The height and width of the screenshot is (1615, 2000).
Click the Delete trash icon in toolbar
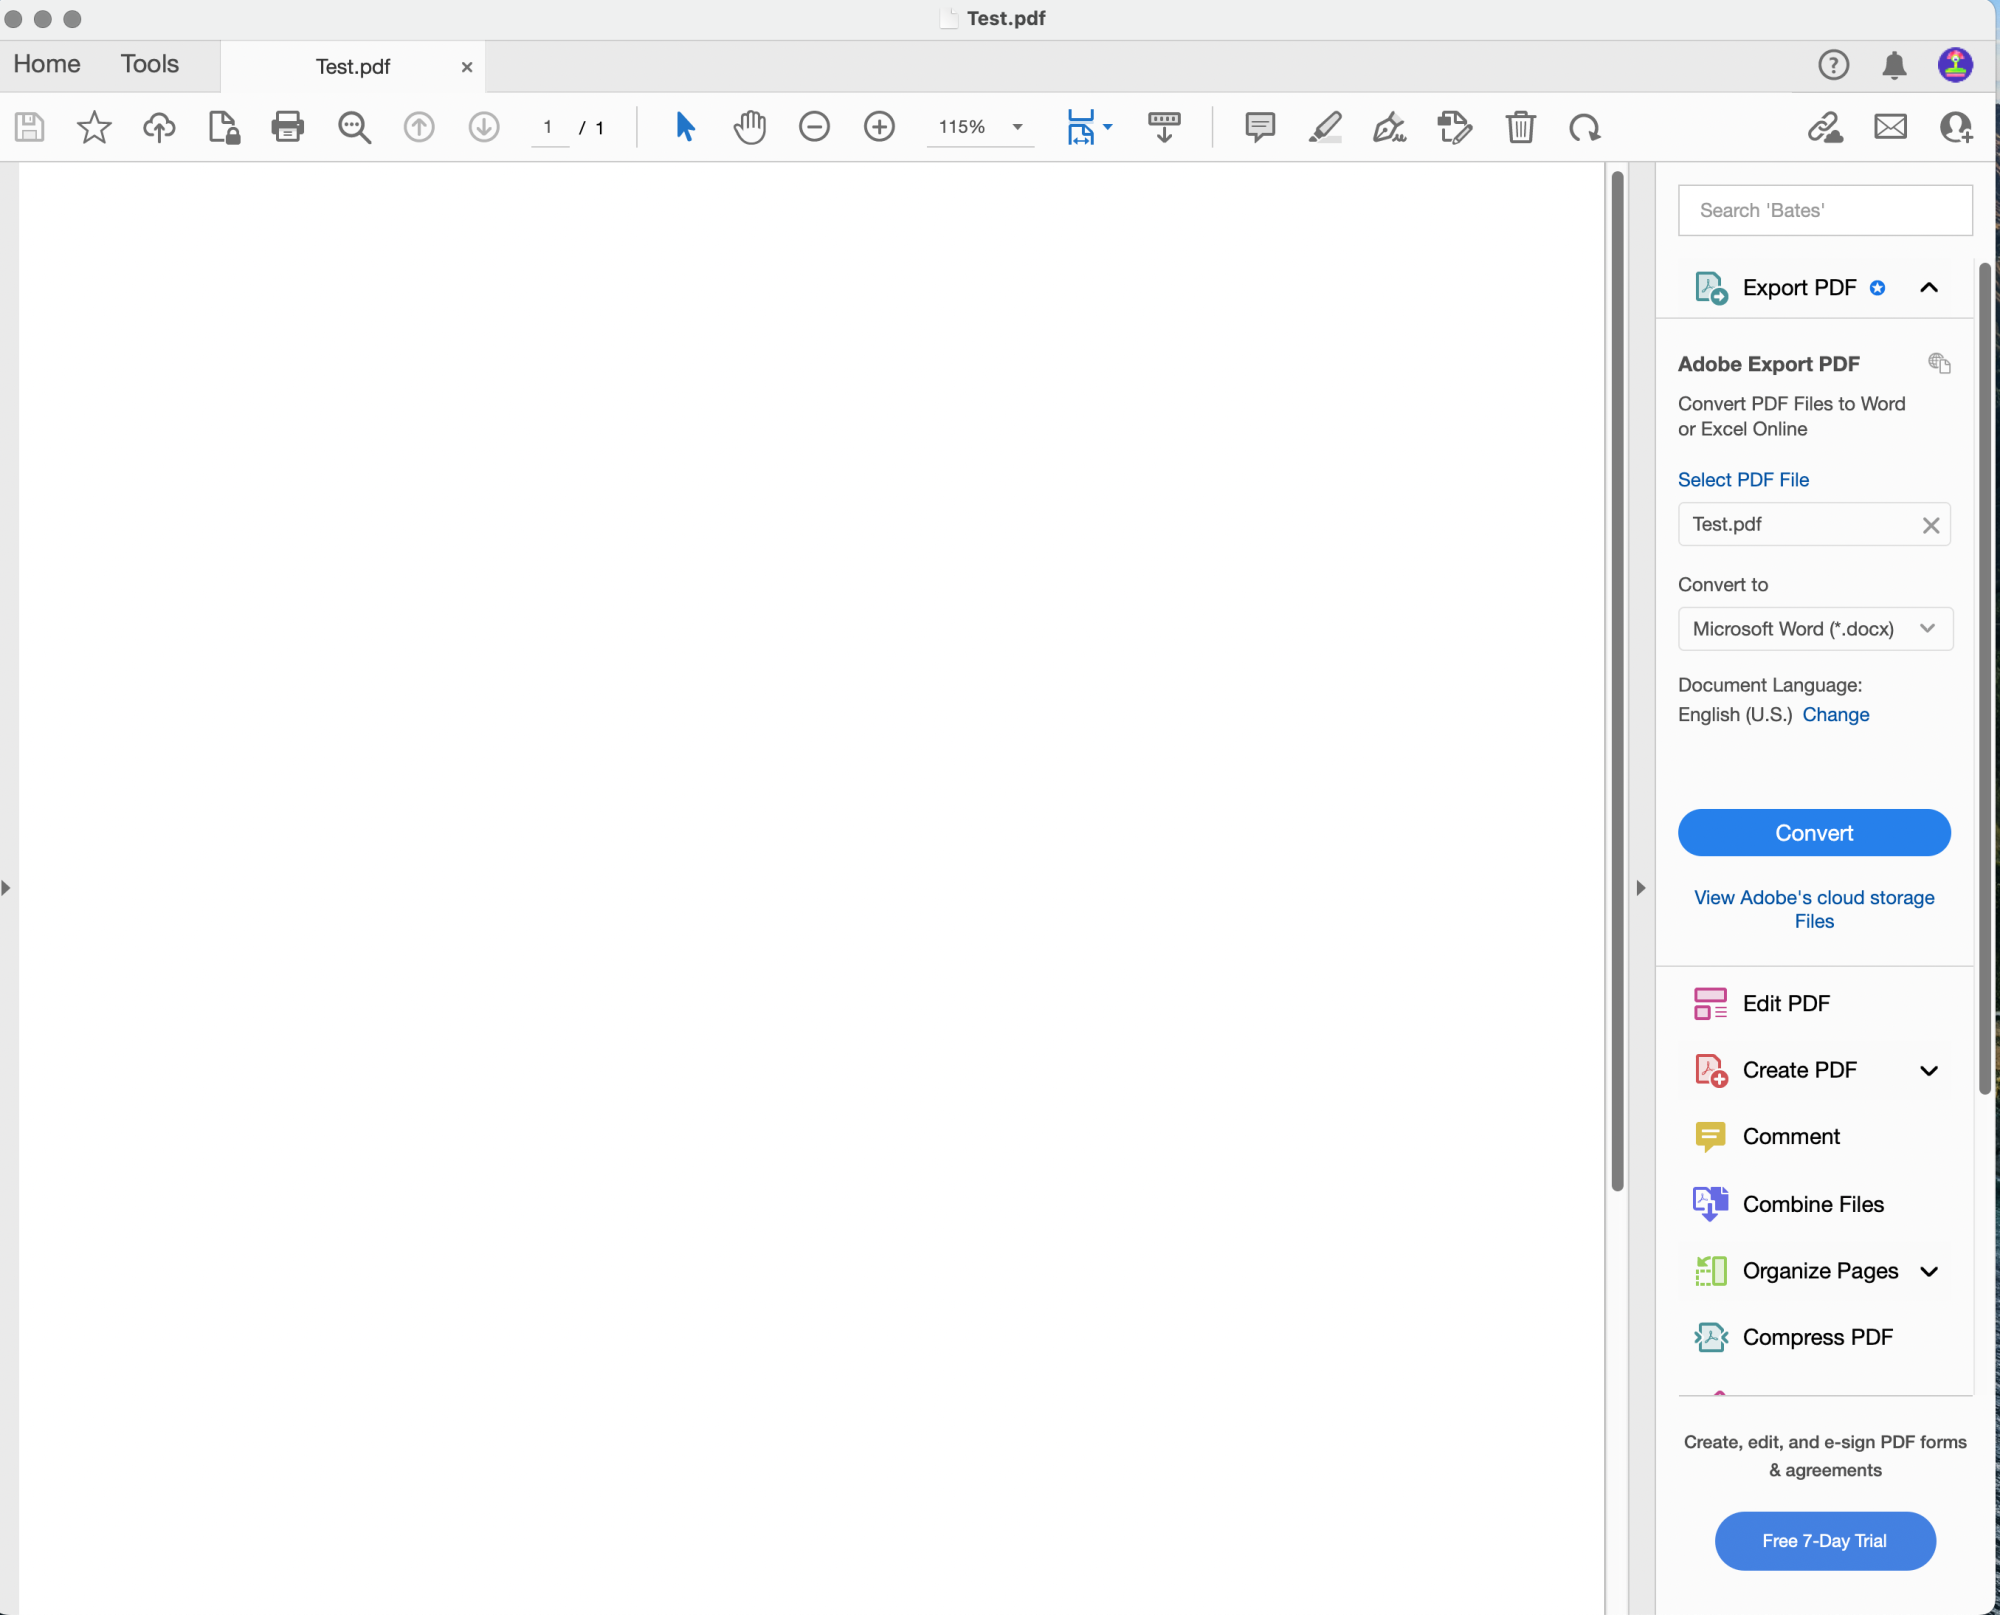[x=1520, y=127]
